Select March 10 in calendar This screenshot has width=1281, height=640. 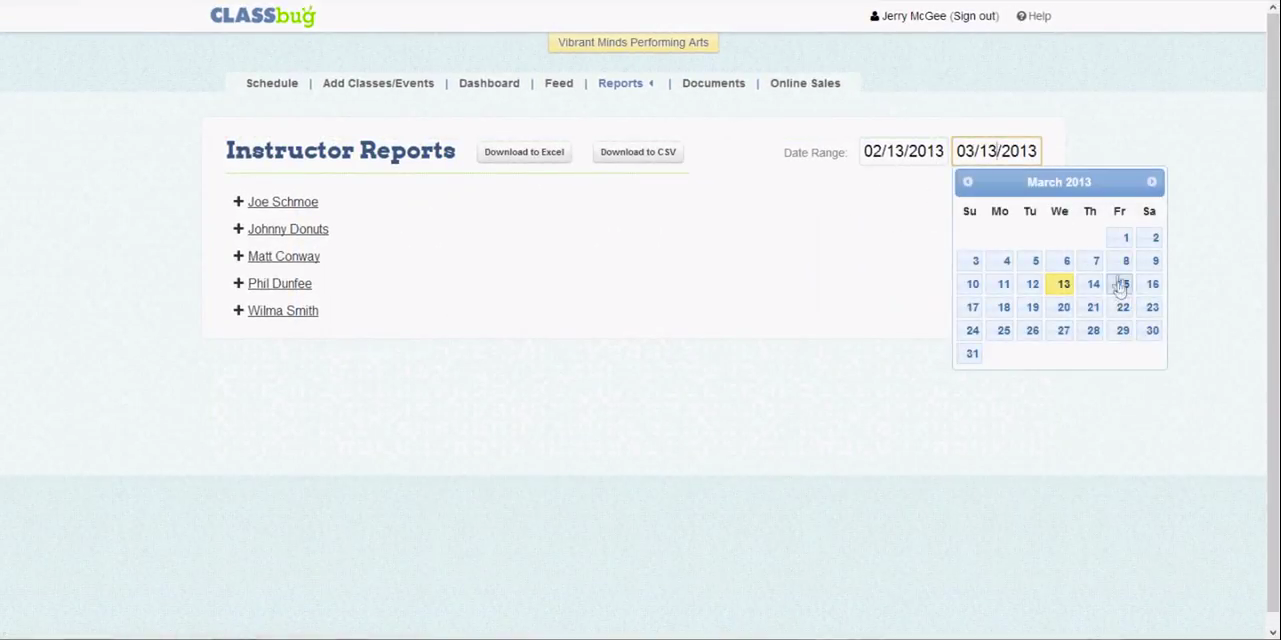970,284
